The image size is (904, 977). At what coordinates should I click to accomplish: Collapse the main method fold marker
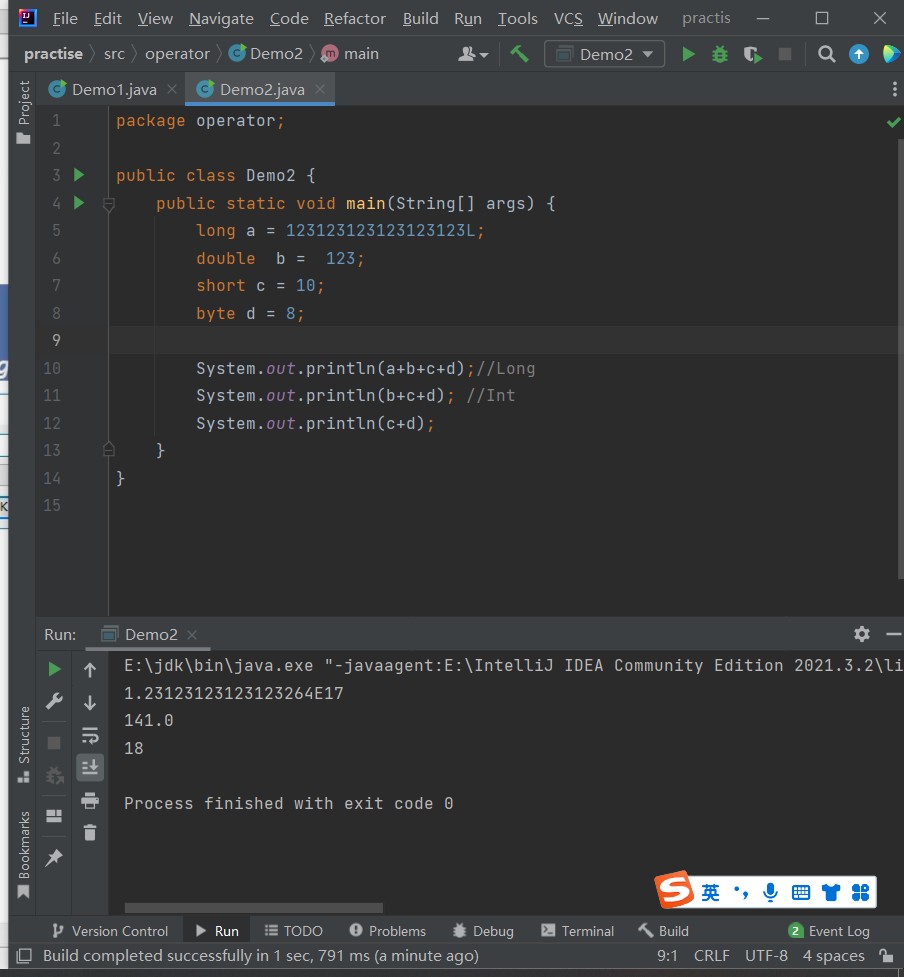click(108, 204)
